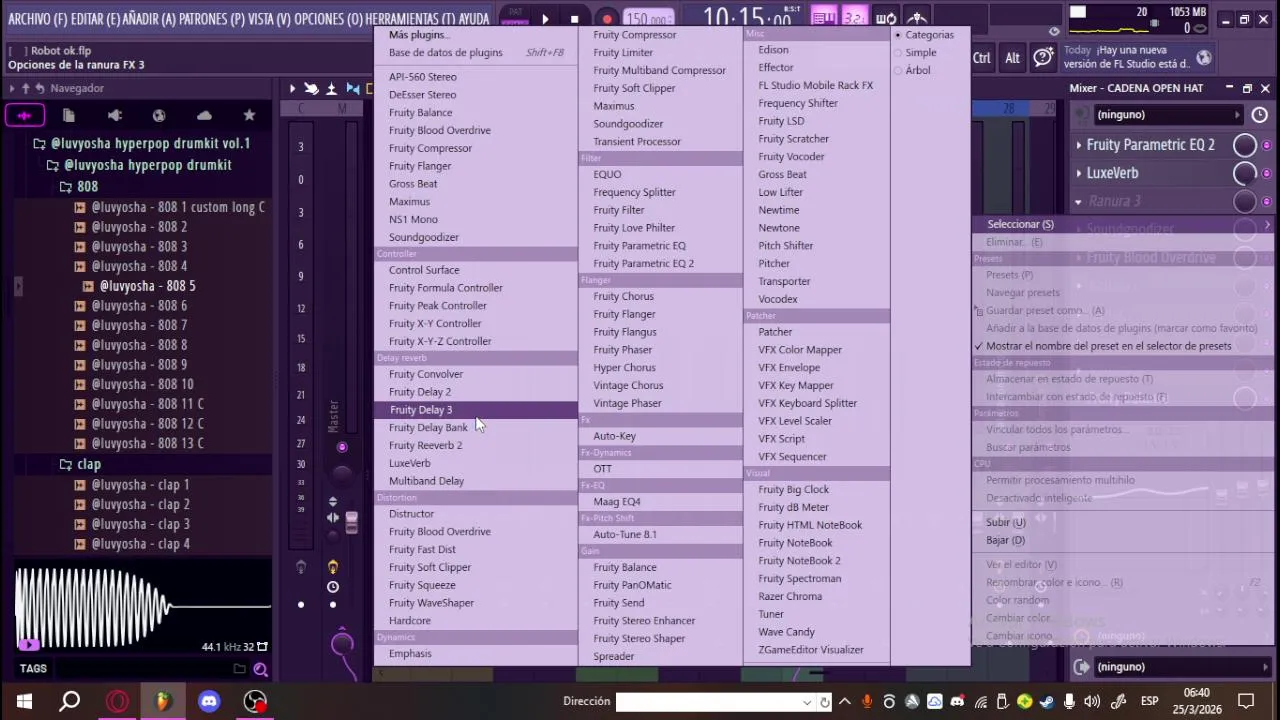This screenshot has width=1280, height=720.
Task: Select the Categorías view radio option
Action: coord(923,35)
